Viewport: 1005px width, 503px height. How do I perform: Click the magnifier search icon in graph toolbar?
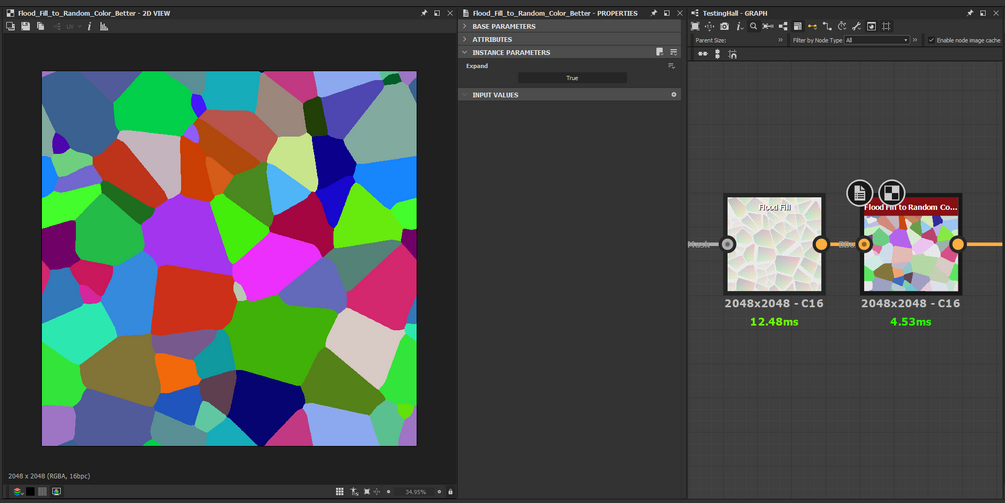[x=754, y=26]
